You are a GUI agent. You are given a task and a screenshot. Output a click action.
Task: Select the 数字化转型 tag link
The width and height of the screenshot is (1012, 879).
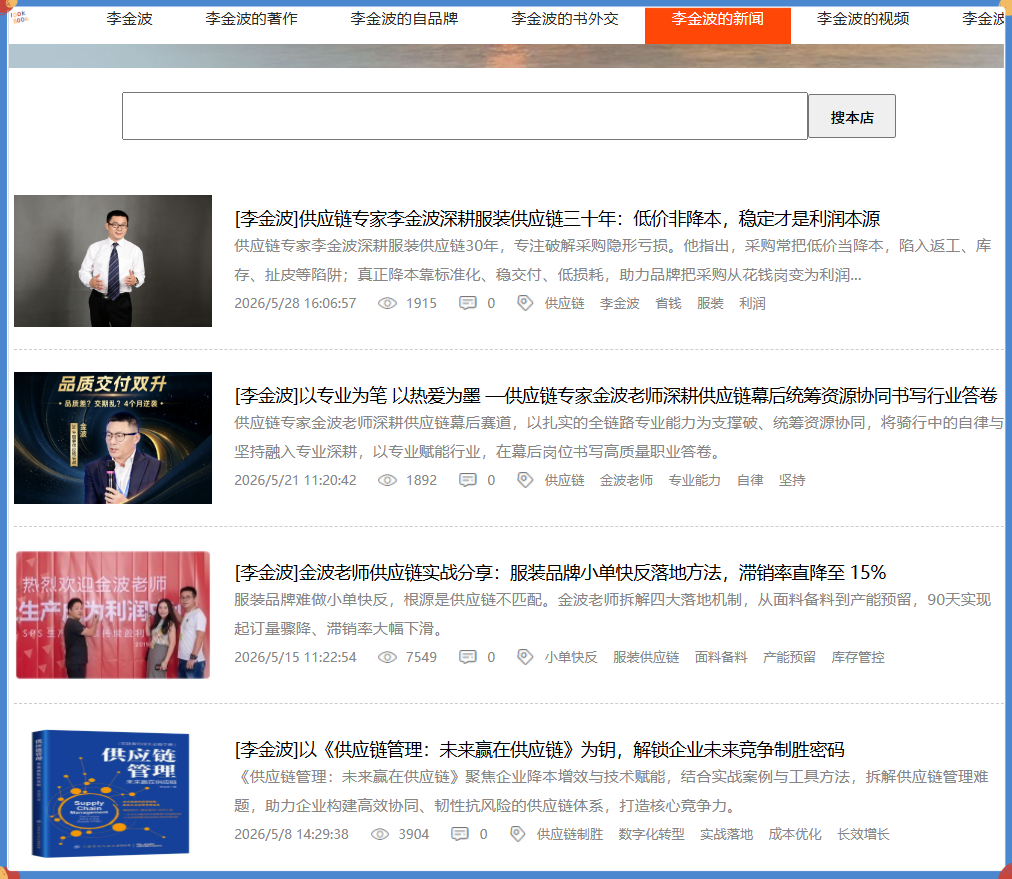click(651, 834)
